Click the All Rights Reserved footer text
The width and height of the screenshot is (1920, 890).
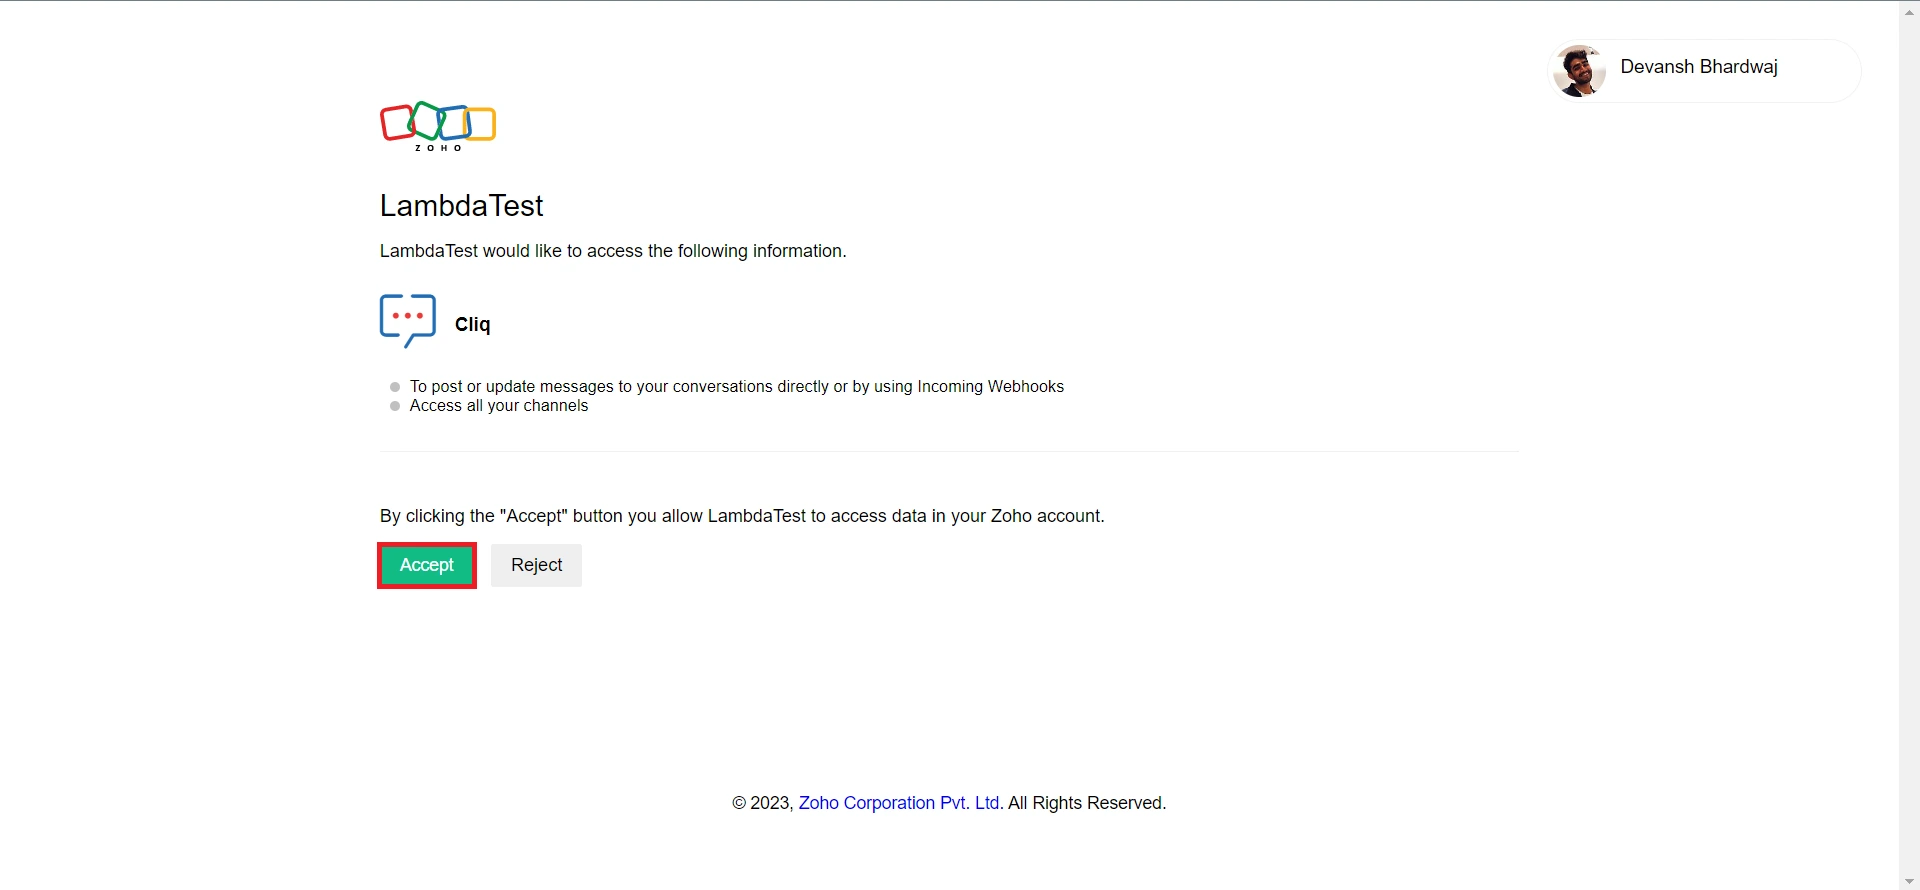(1086, 803)
